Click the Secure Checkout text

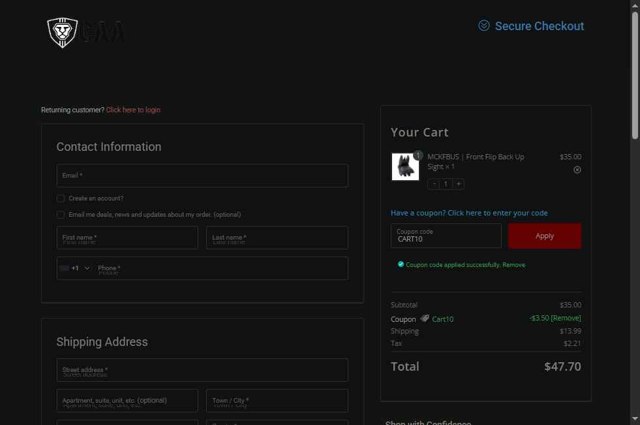540,26
